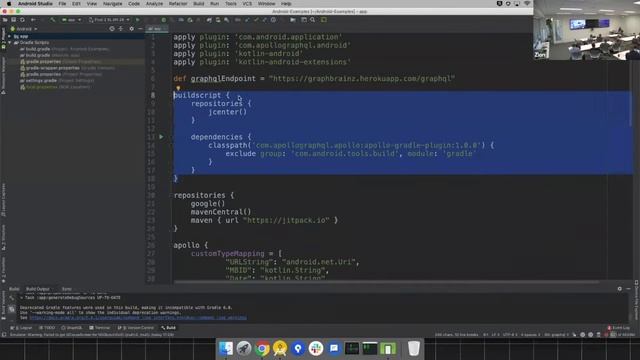The image size is (640, 360).
Task: Click the Select Opened File target icon
Action: 112,29
